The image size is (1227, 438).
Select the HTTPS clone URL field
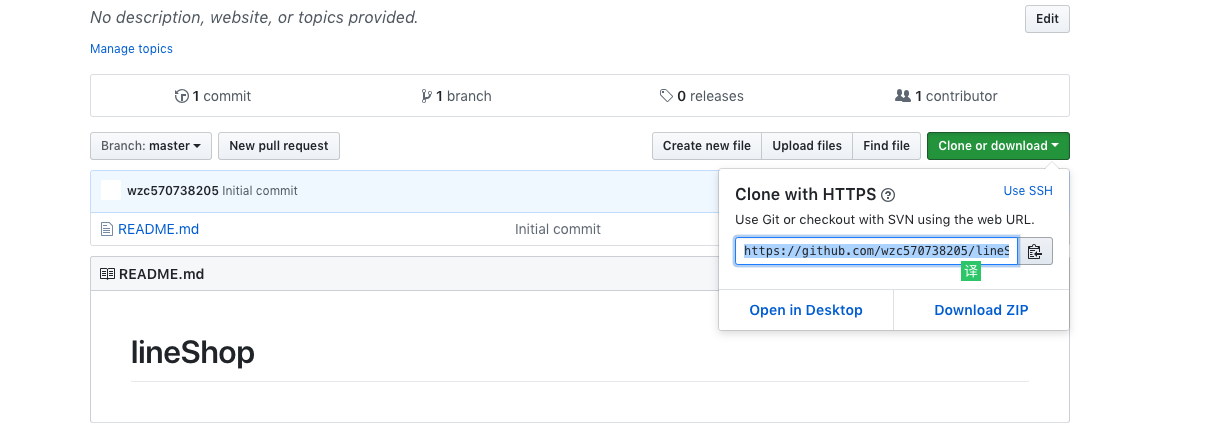point(876,251)
